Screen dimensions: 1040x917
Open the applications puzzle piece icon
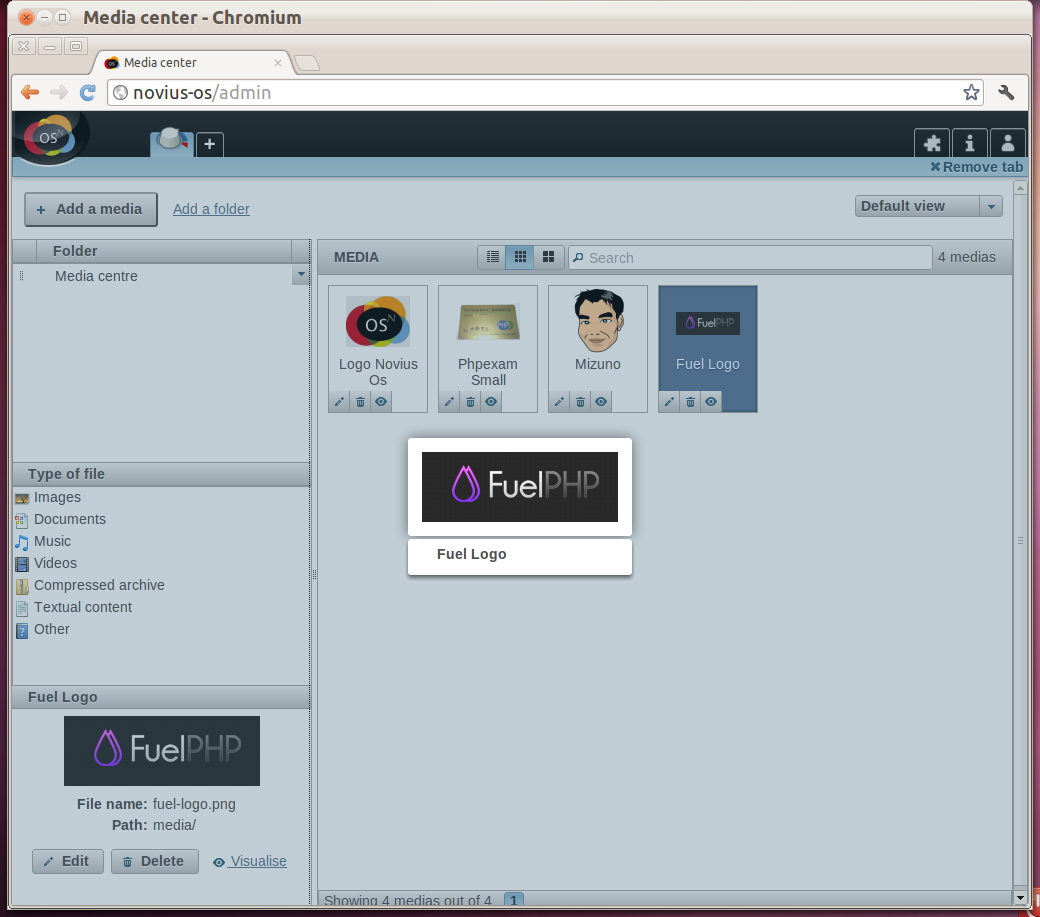click(932, 143)
